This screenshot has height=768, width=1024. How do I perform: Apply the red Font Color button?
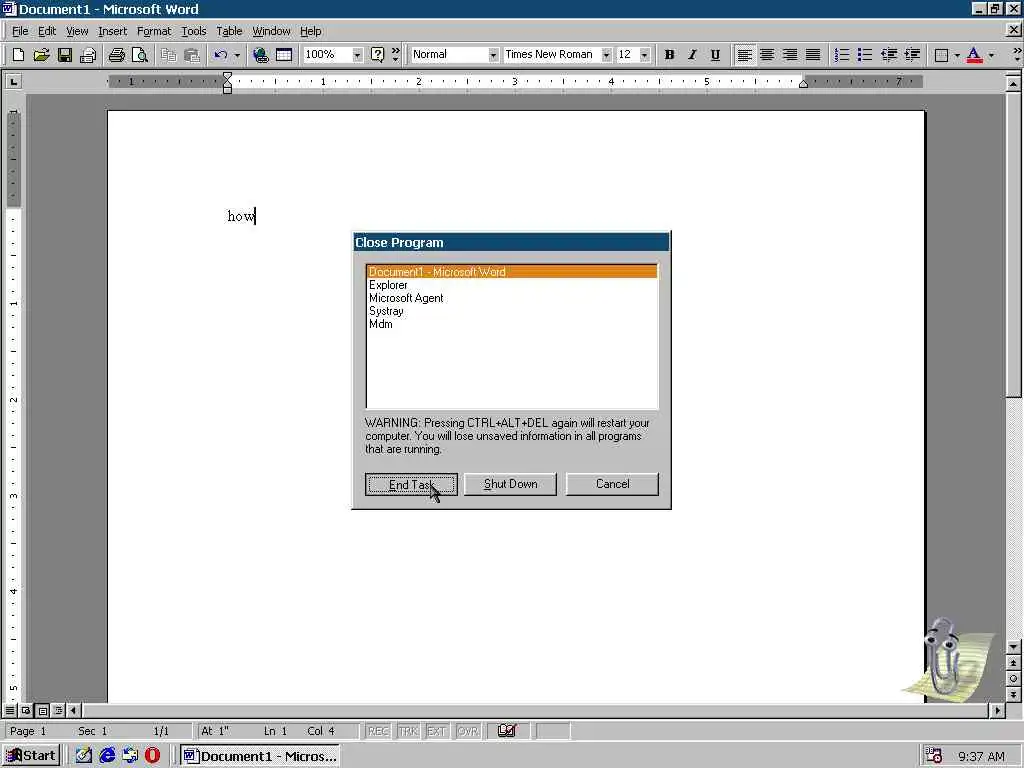[x=974, y=55]
